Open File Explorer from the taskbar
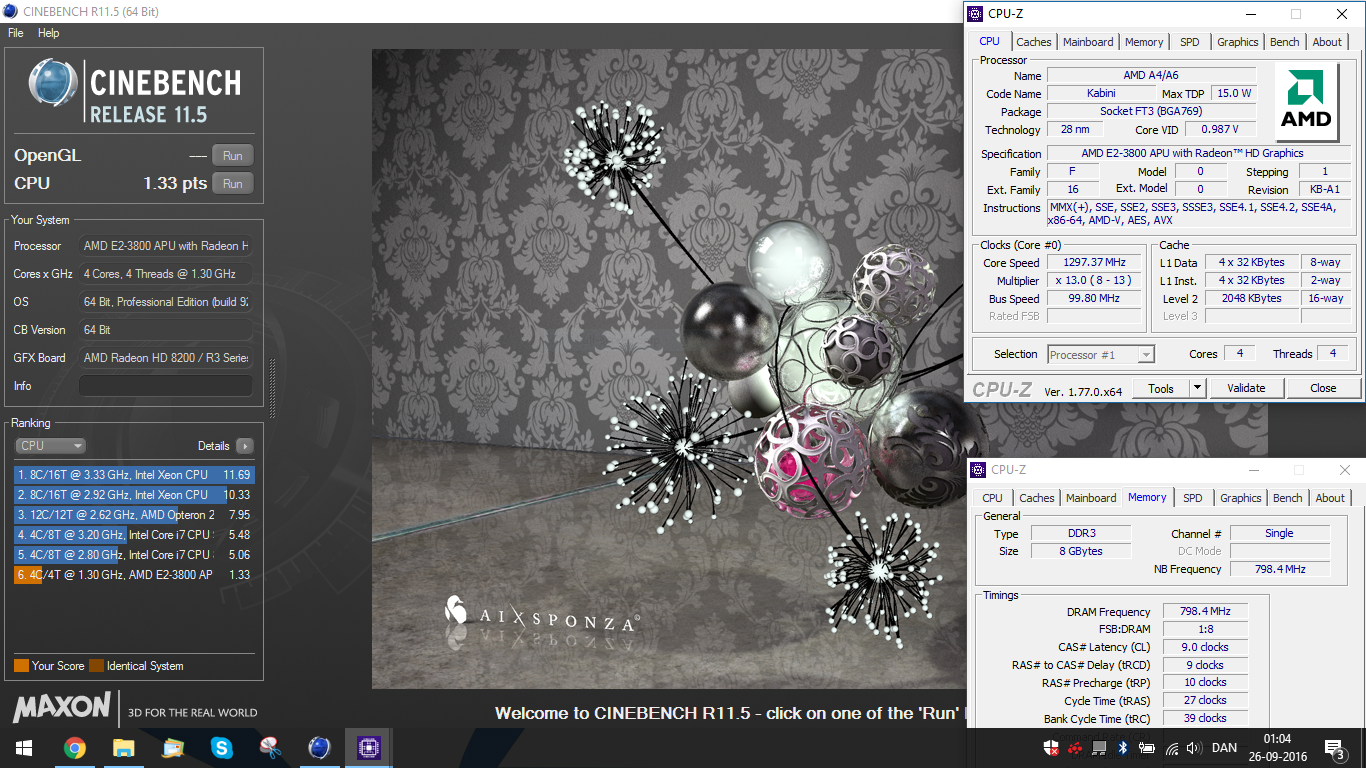Viewport: 1366px width, 768px height. coord(123,747)
